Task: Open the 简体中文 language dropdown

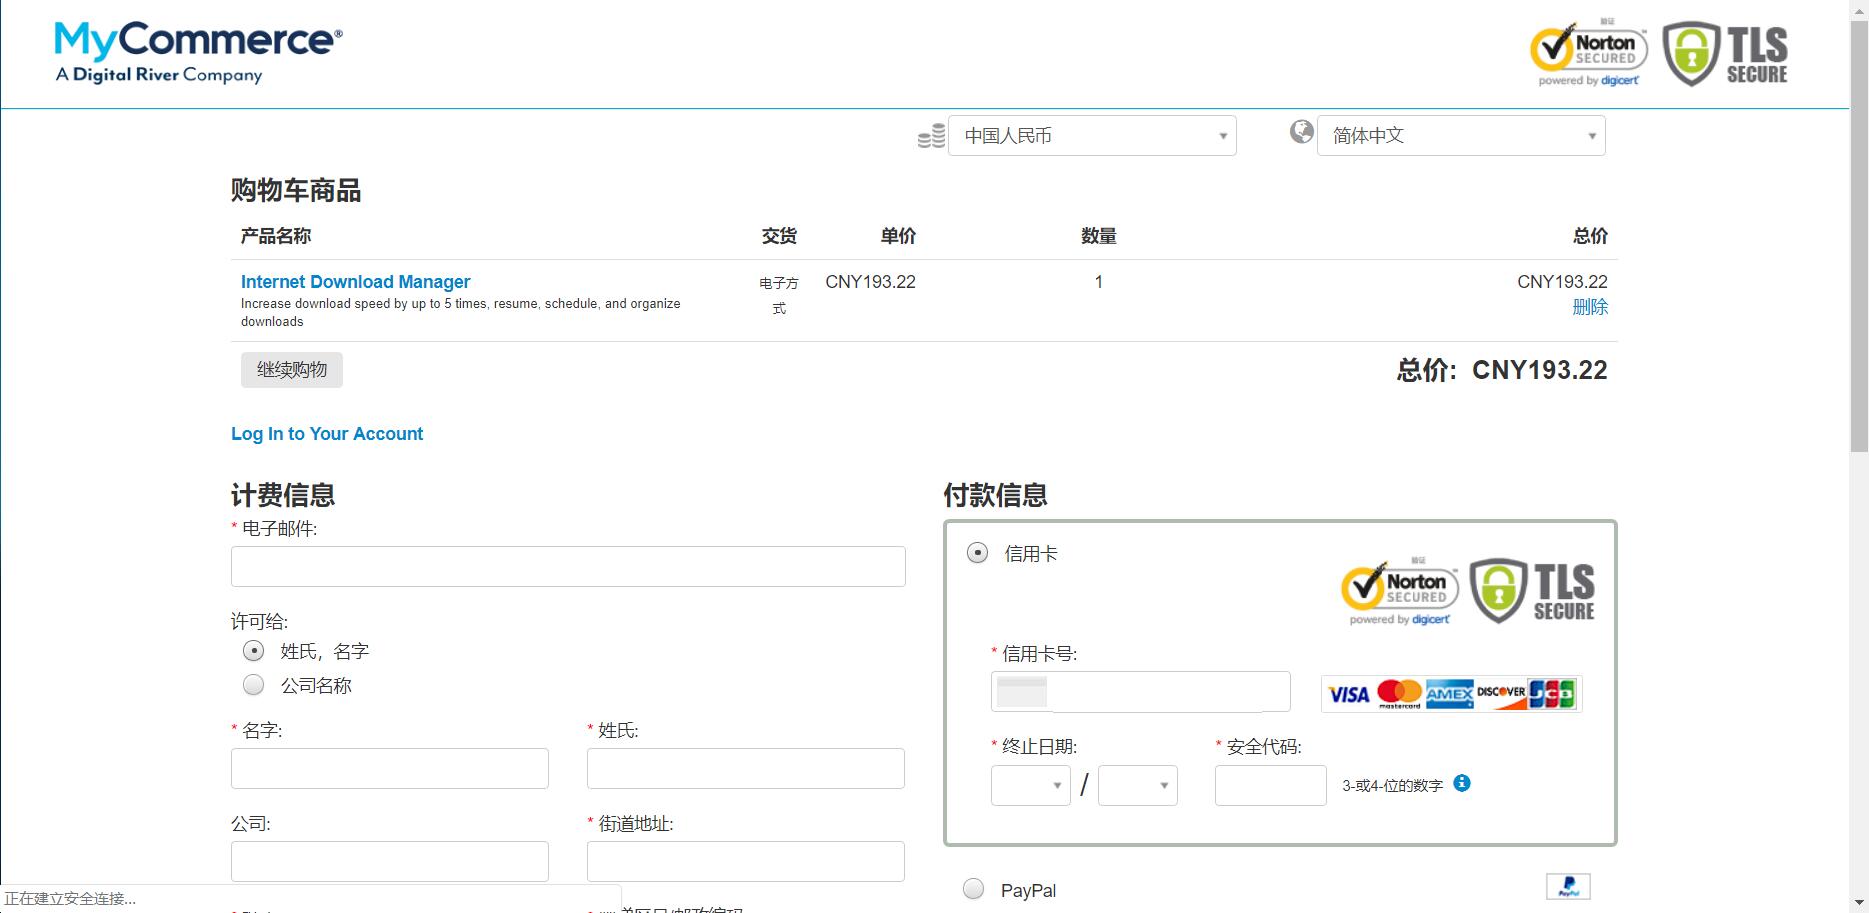Action: click(x=1460, y=135)
